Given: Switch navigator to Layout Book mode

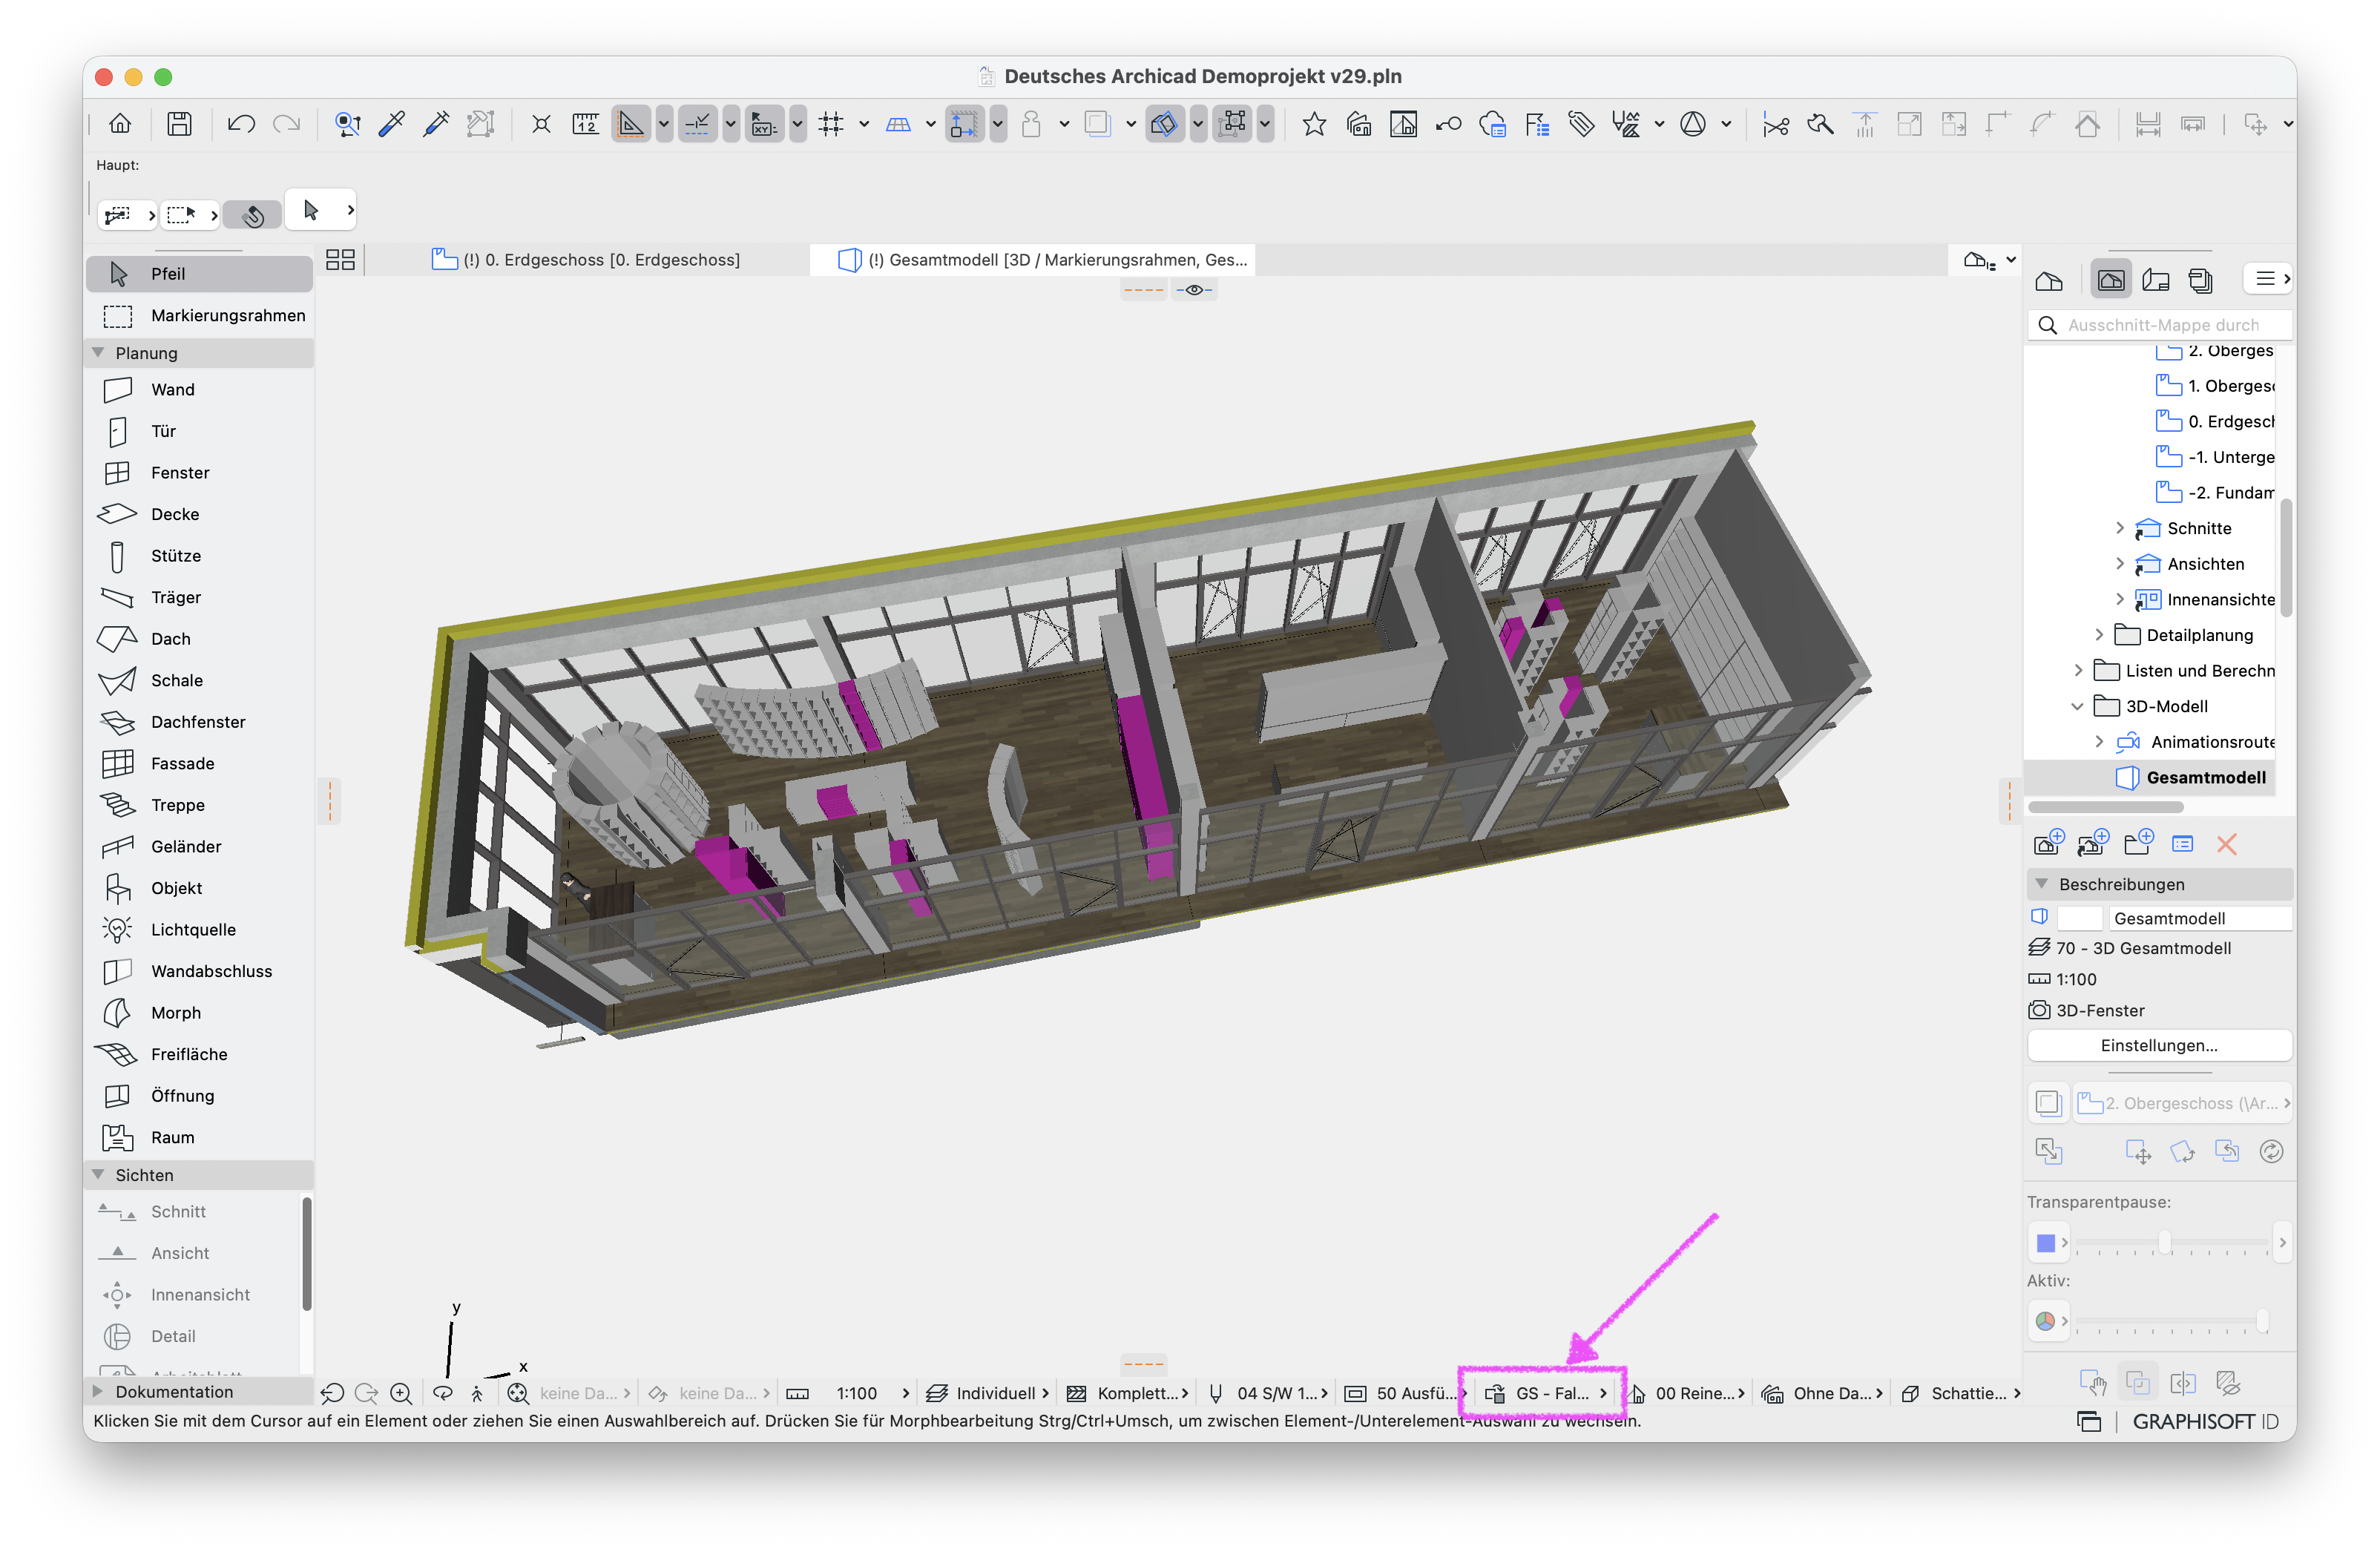Looking at the screenshot, I should 2156,280.
